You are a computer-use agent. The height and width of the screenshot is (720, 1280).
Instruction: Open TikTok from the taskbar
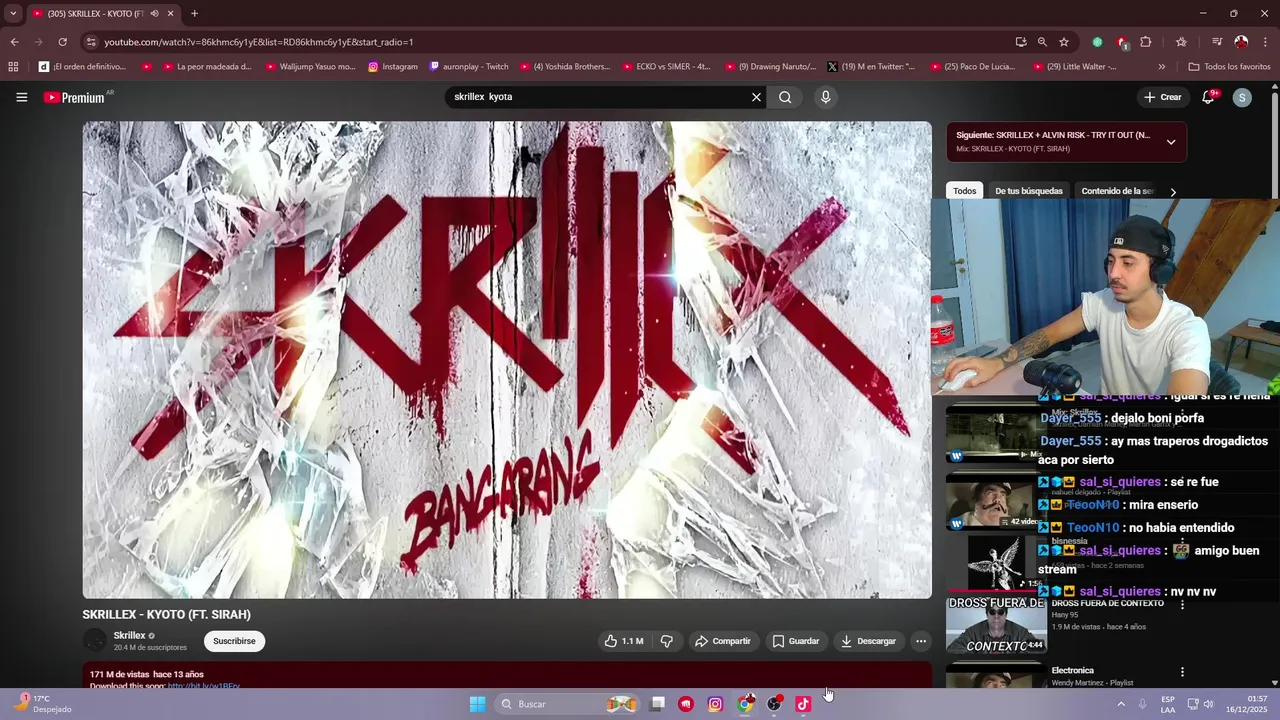(802, 704)
